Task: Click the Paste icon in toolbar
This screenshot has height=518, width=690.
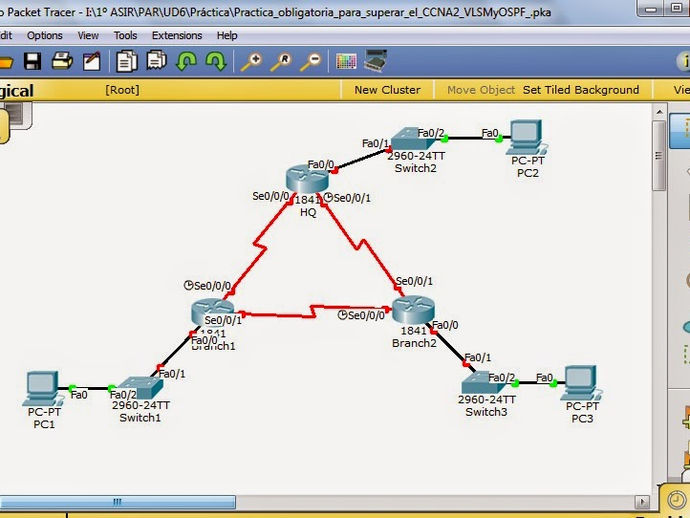Action: pos(157,61)
